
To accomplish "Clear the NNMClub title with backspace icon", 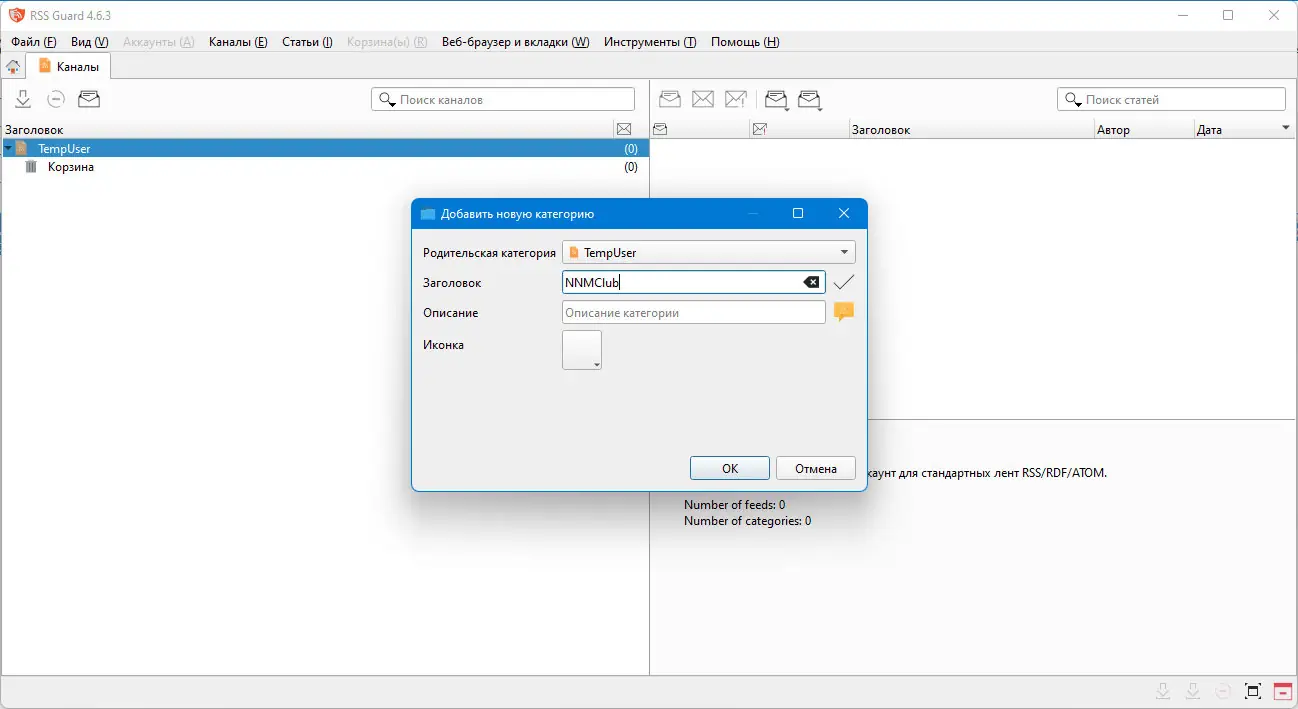I will tap(812, 283).
